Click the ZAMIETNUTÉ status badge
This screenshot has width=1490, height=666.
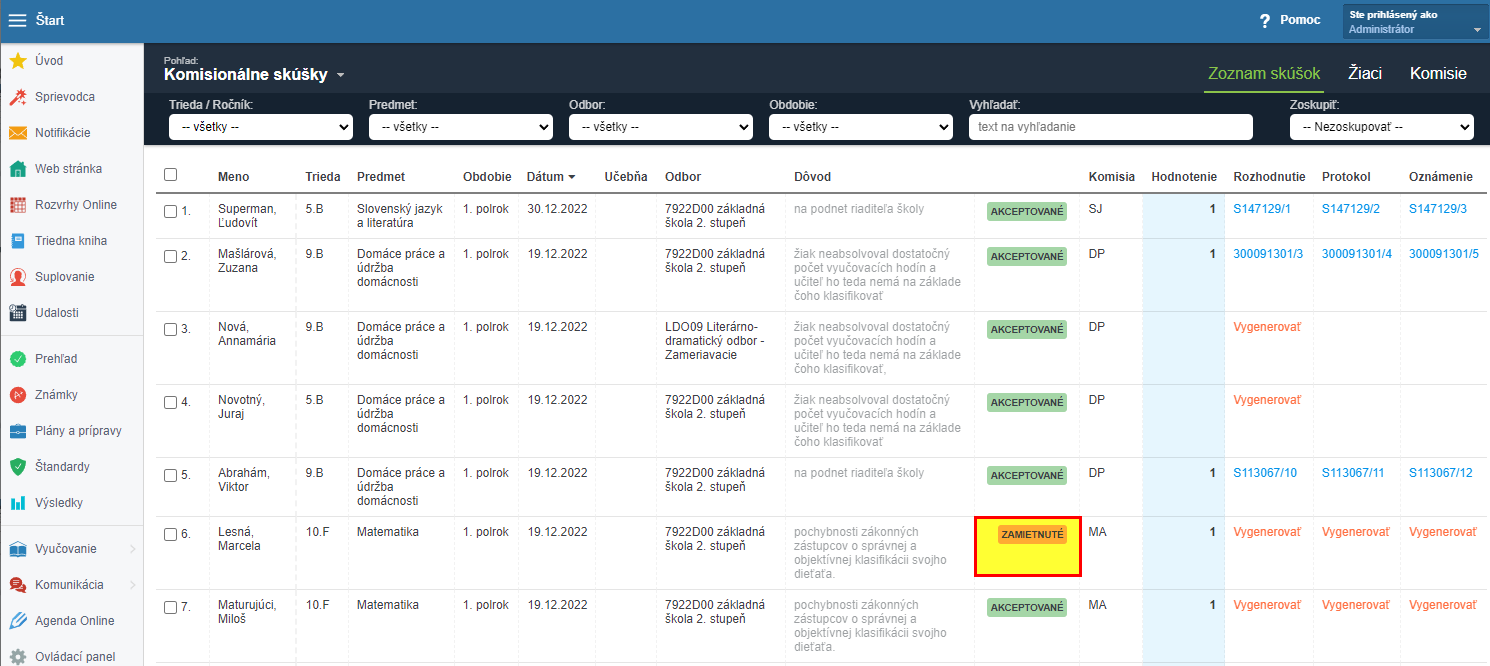tap(1031, 535)
